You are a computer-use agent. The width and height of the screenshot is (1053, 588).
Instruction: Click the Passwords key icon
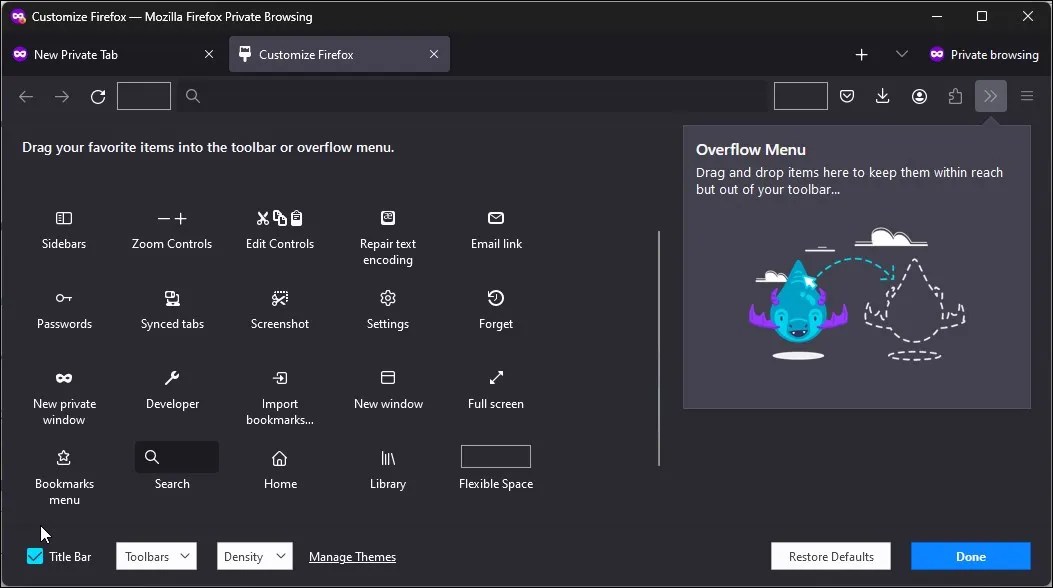pos(64,298)
